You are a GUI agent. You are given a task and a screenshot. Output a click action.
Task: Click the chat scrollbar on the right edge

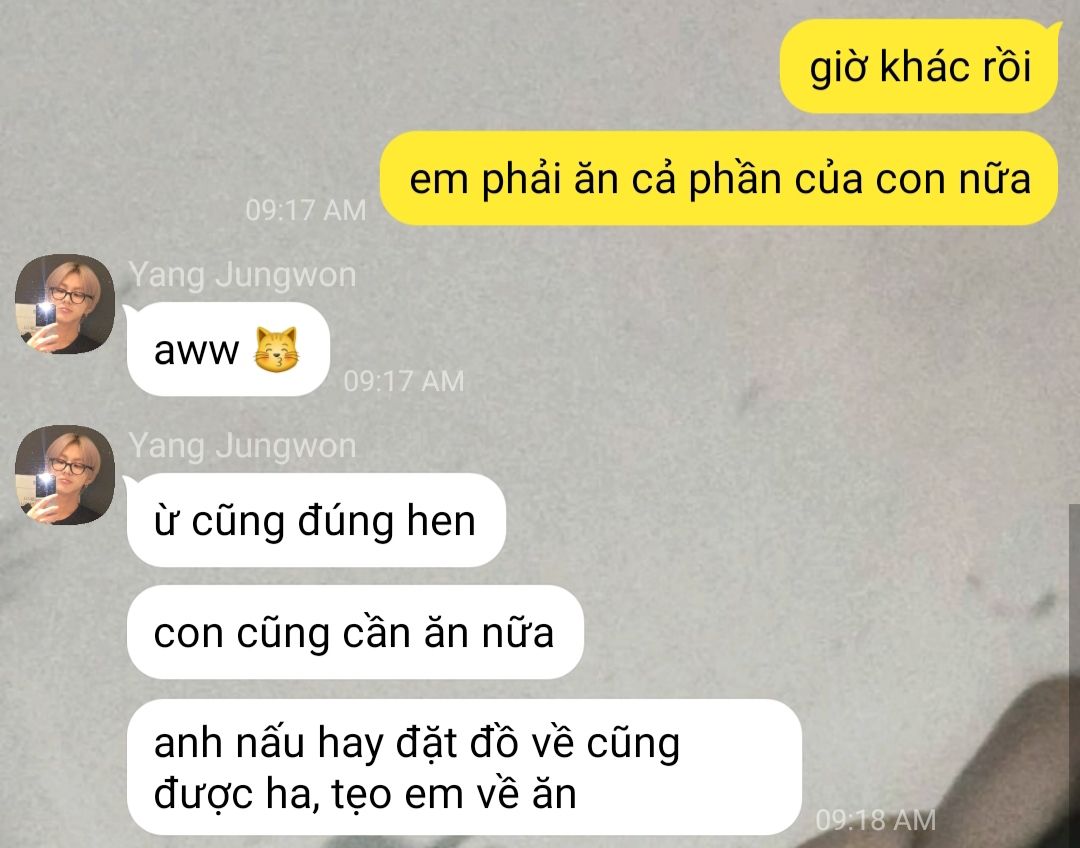pos(1074,675)
